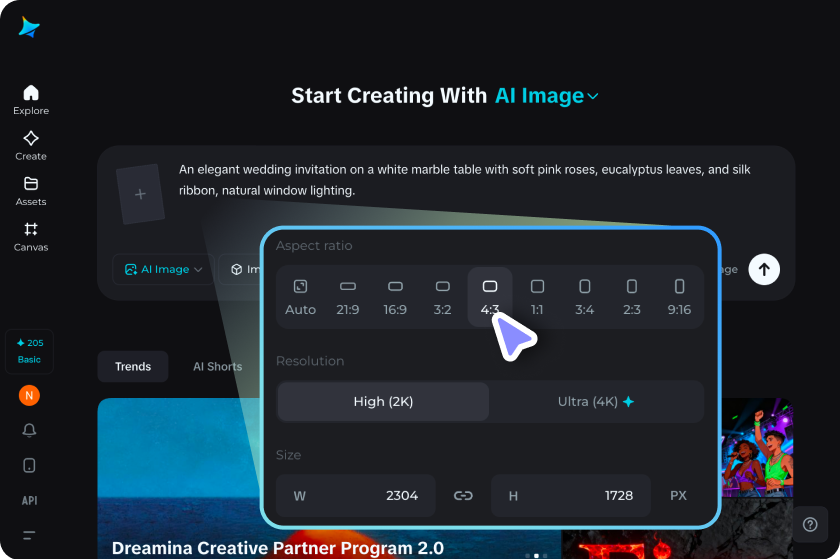Edit the height field 1728
Image resolution: width=840 pixels, height=560 pixels.
pos(571,496)
